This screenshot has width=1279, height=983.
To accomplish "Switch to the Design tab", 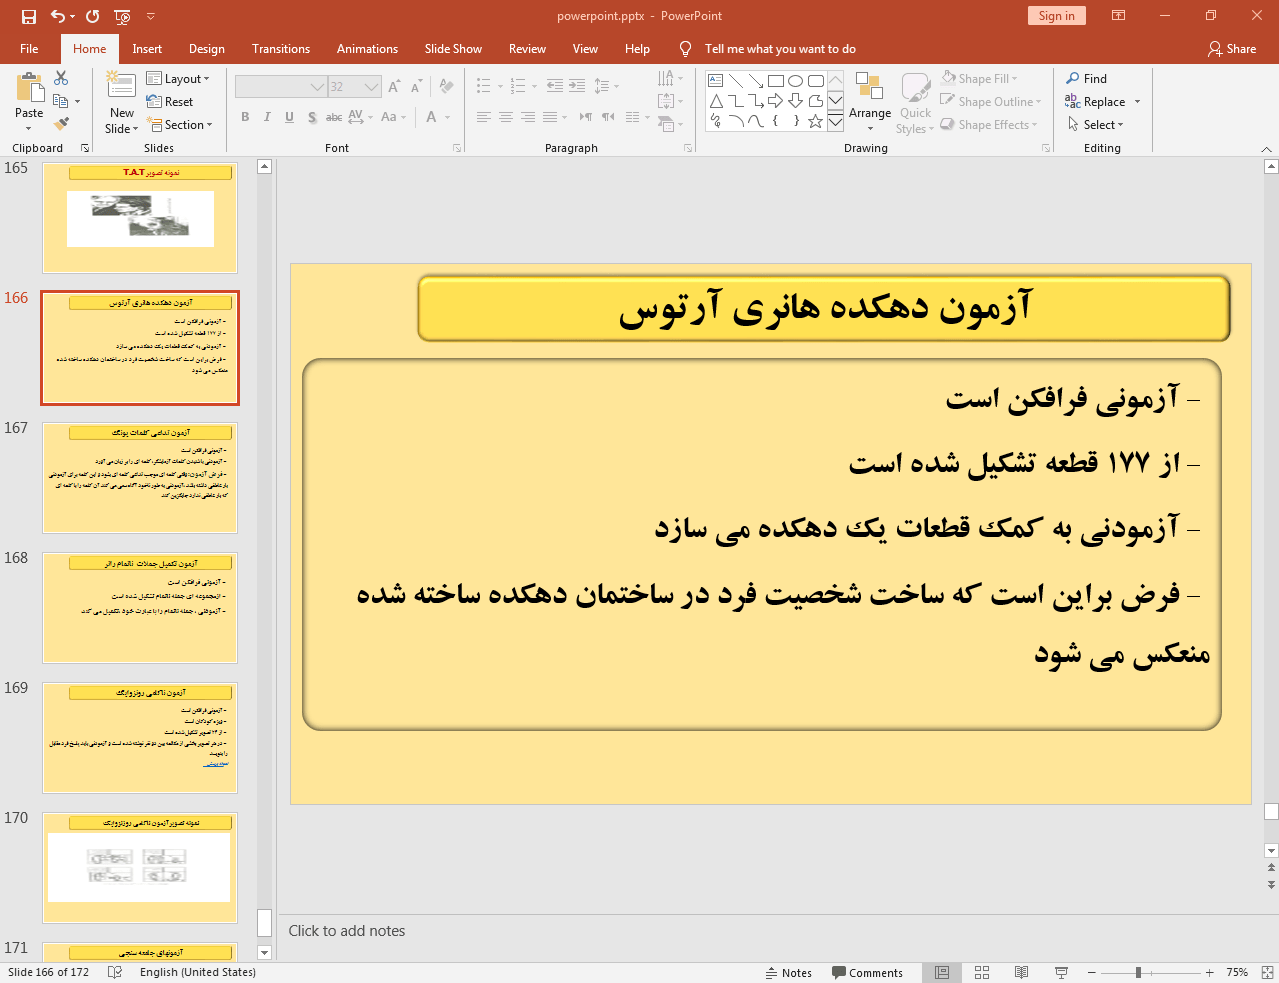I will (x=207, y=48).
